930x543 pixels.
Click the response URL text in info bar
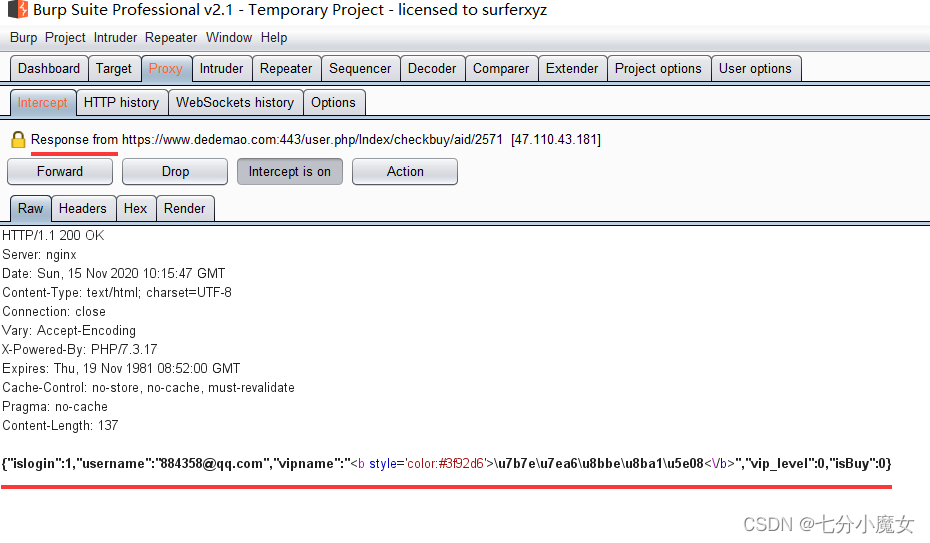[x=312, y=139]
